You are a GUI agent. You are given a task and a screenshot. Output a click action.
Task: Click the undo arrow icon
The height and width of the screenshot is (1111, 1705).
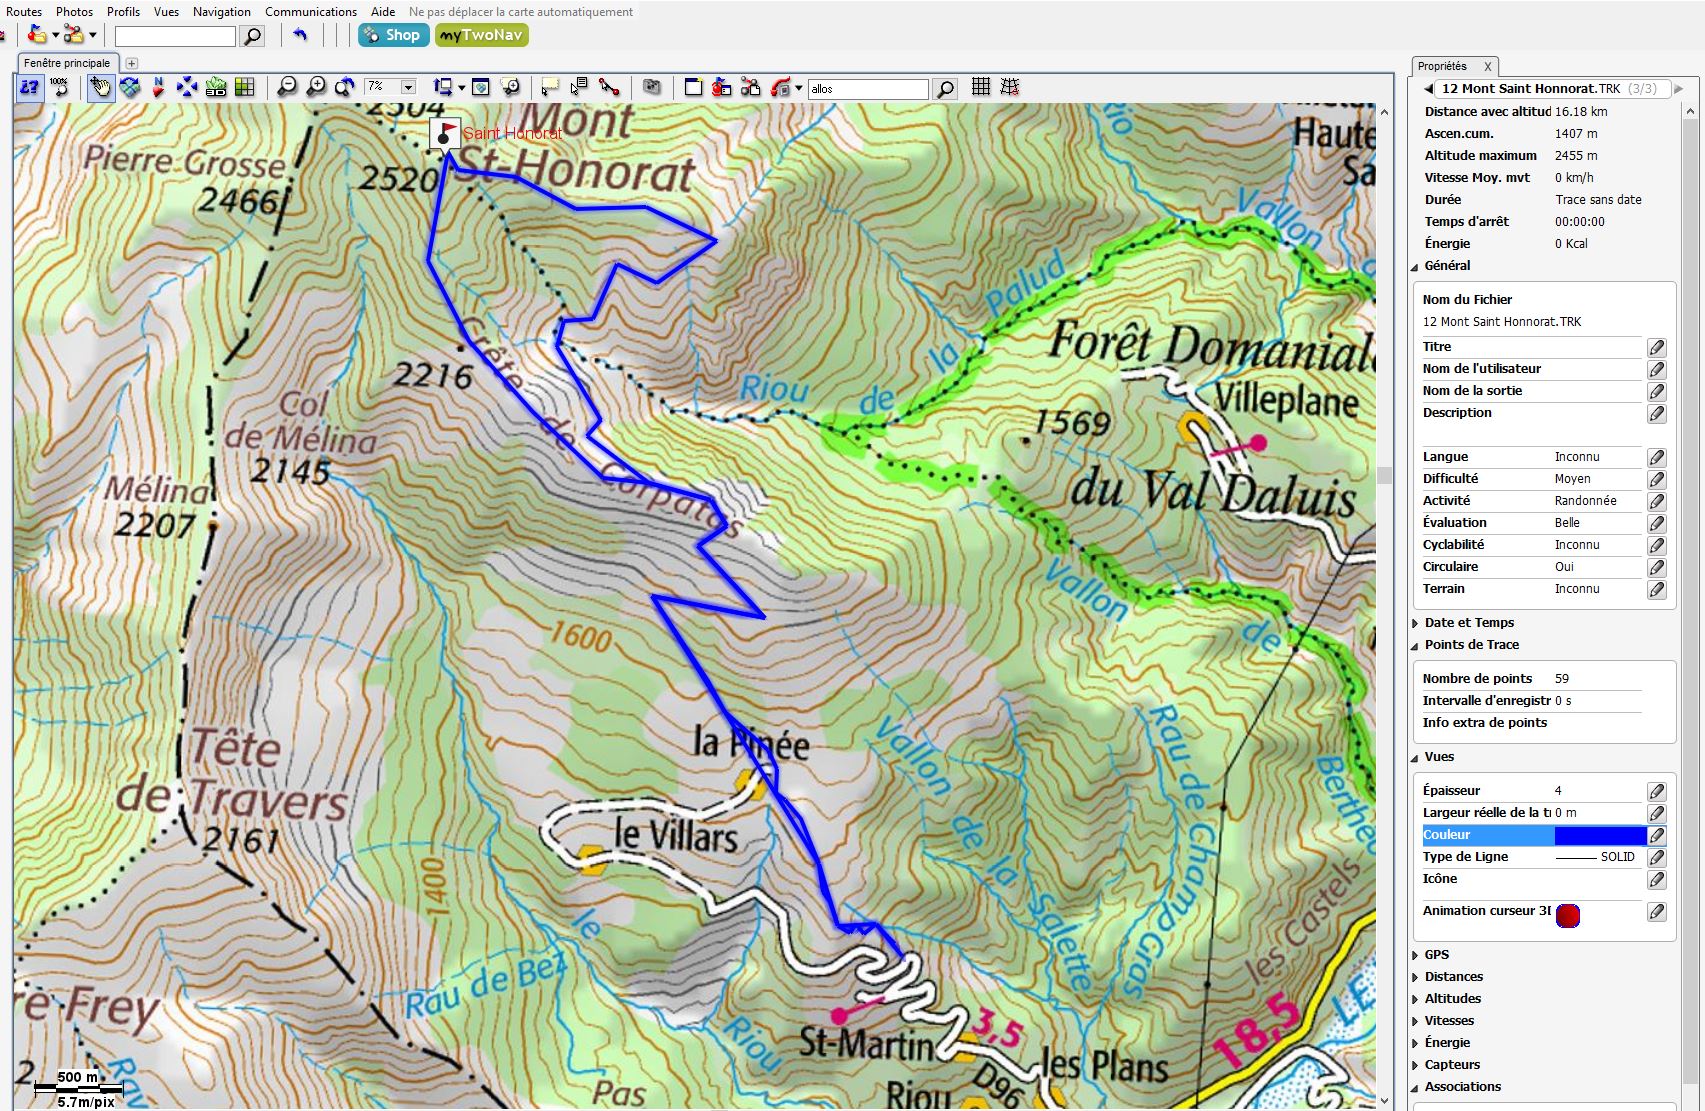(300, 36)
